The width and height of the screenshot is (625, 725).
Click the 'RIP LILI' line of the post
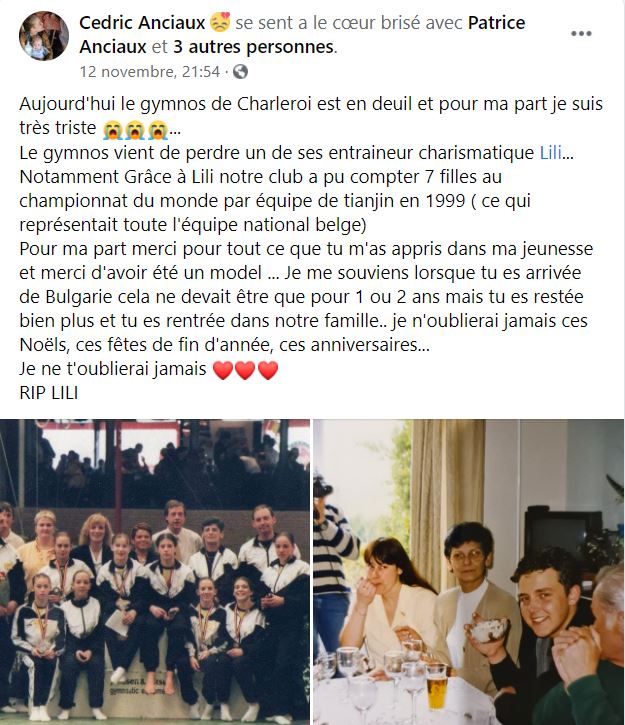[49, 393]
